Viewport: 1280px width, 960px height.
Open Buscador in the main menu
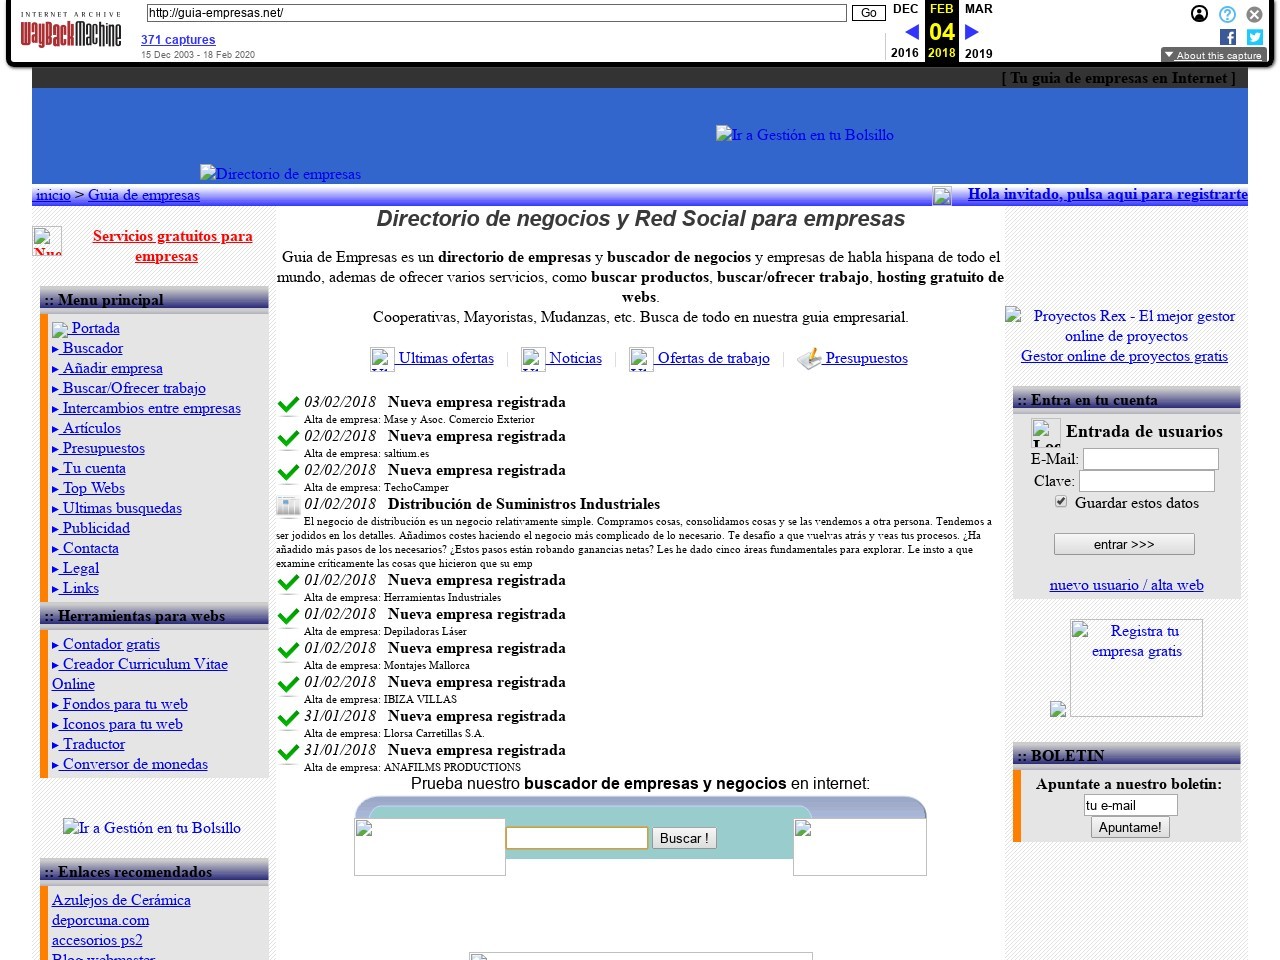point(92,348)
